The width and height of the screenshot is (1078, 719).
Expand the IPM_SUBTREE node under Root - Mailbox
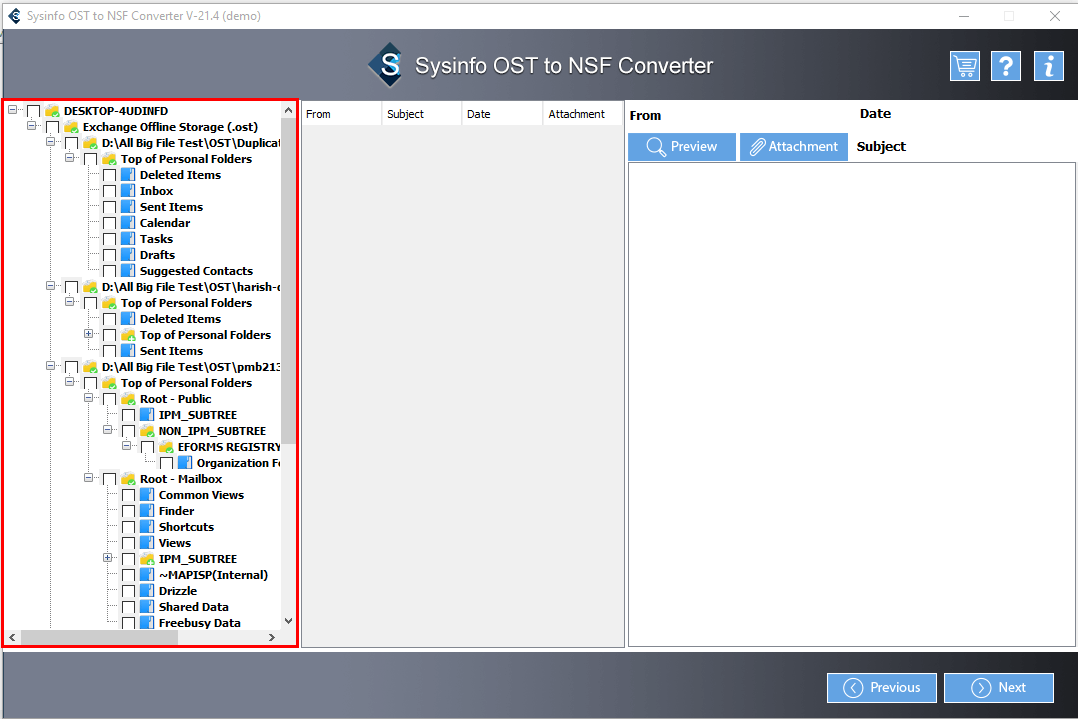tap(107, 557)
